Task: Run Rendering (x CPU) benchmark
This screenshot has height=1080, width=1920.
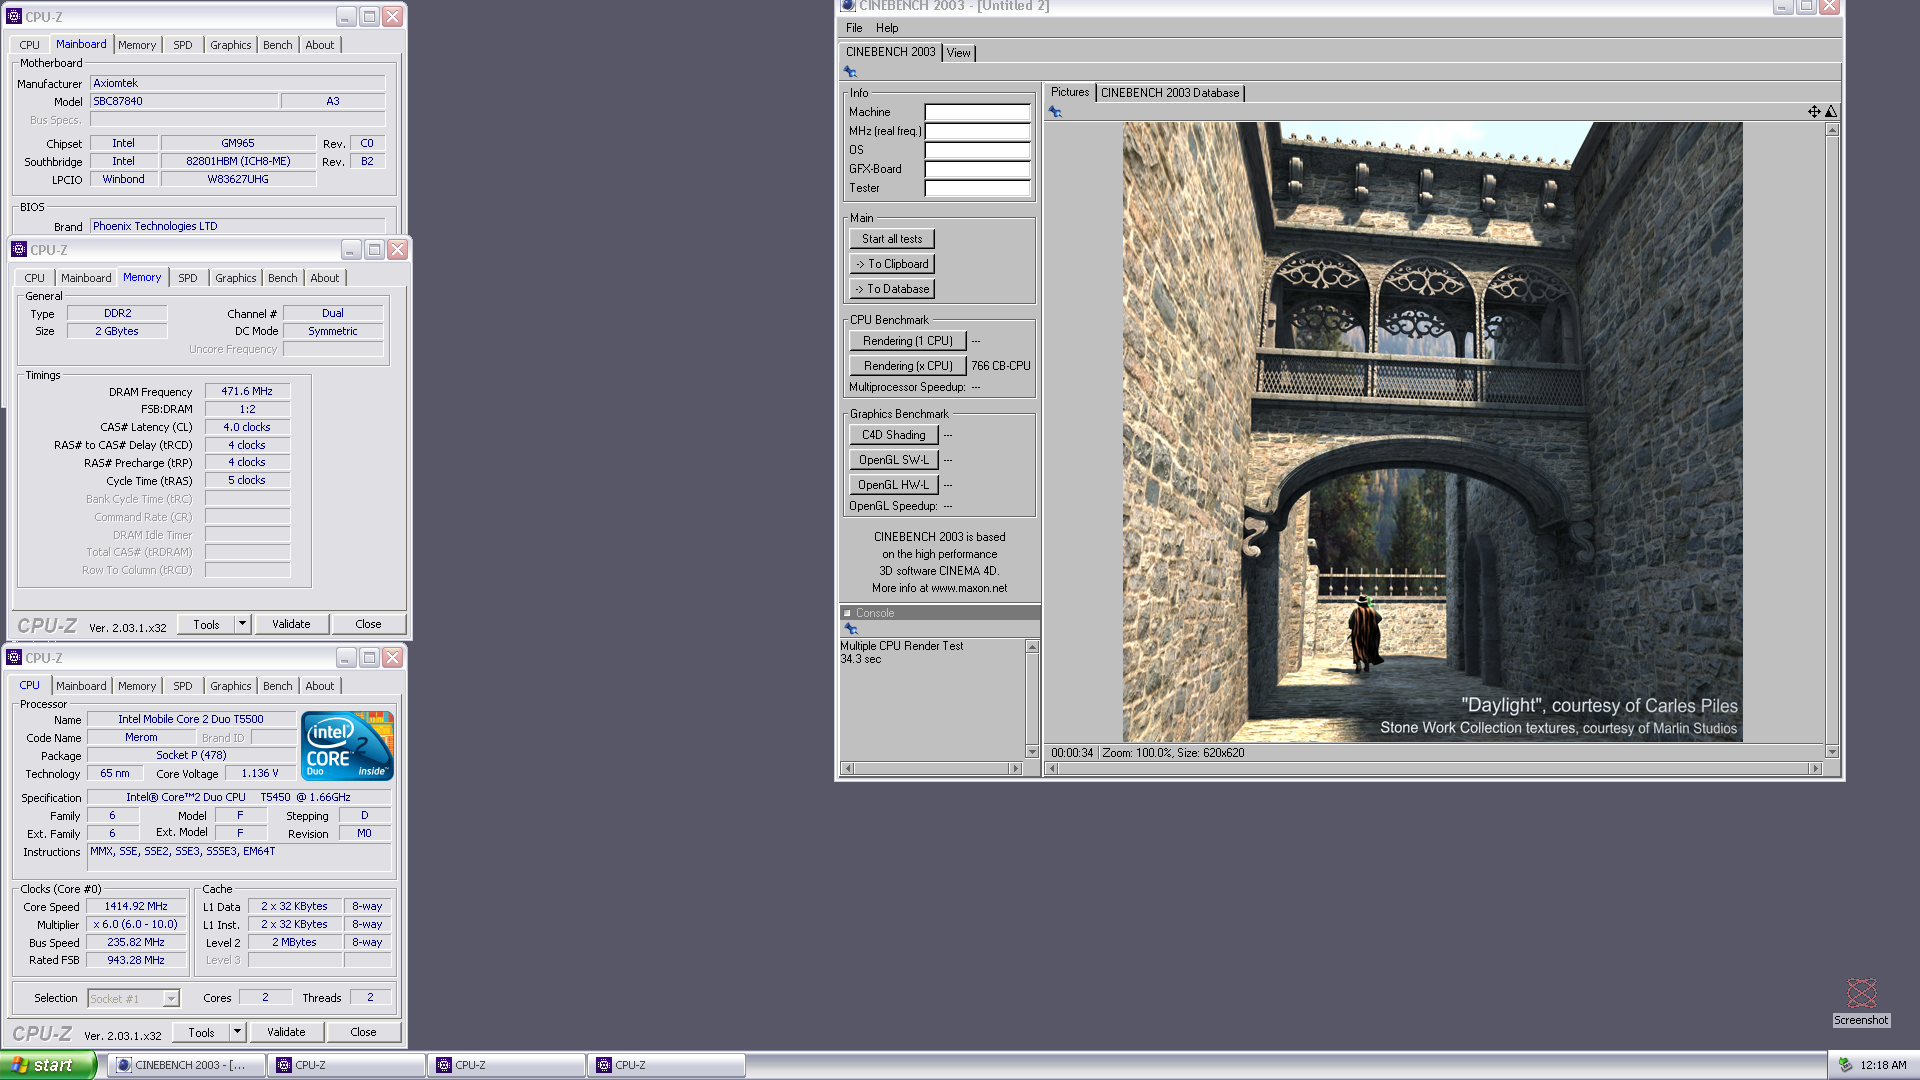Action: coord(908,366)
